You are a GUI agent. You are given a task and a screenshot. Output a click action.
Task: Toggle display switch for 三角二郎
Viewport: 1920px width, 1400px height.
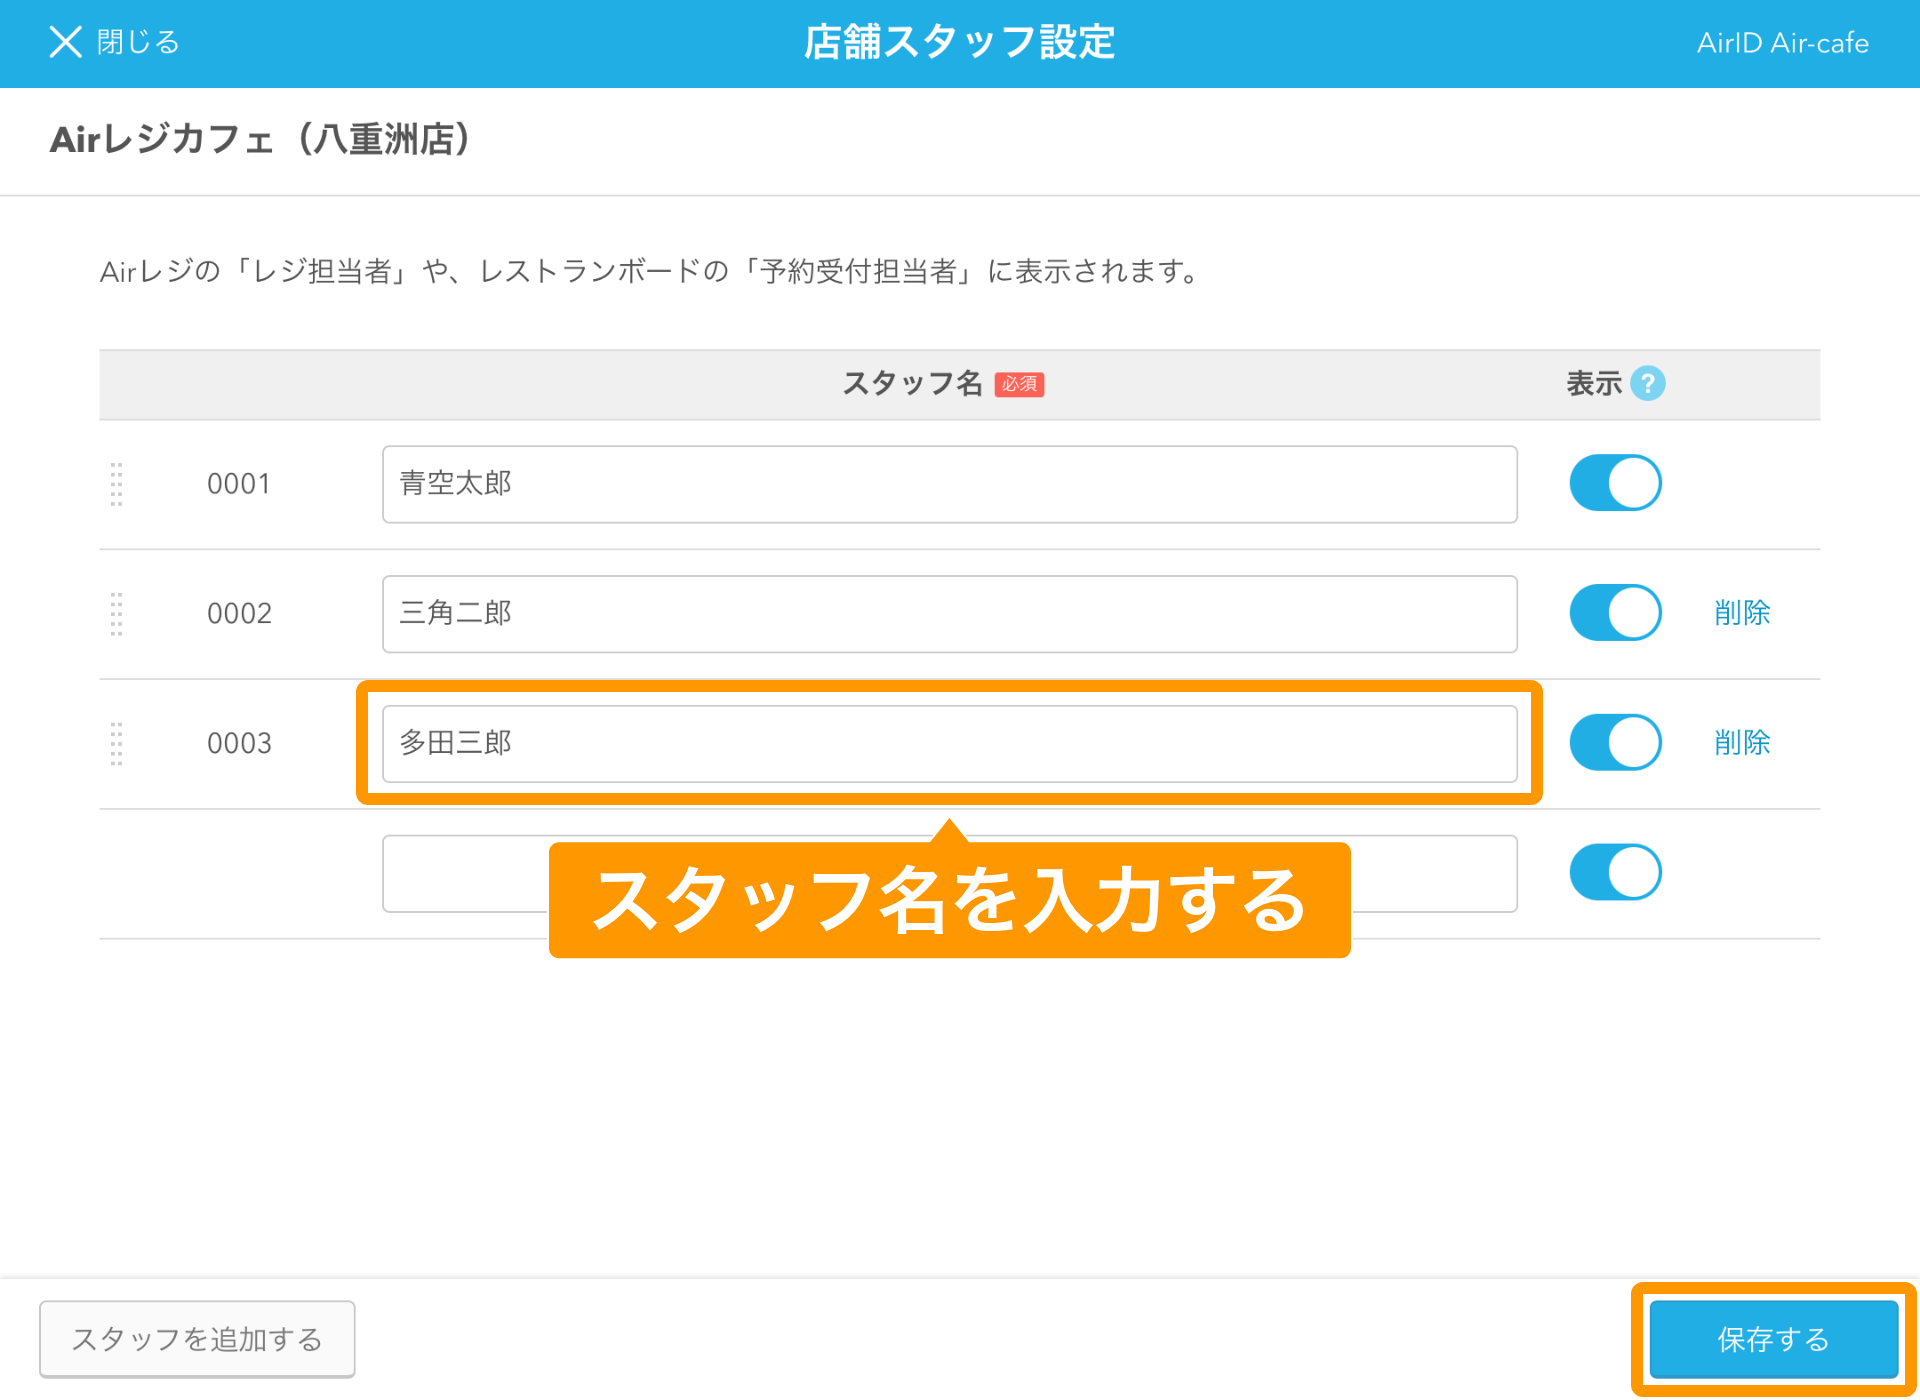click(1614, 613)
